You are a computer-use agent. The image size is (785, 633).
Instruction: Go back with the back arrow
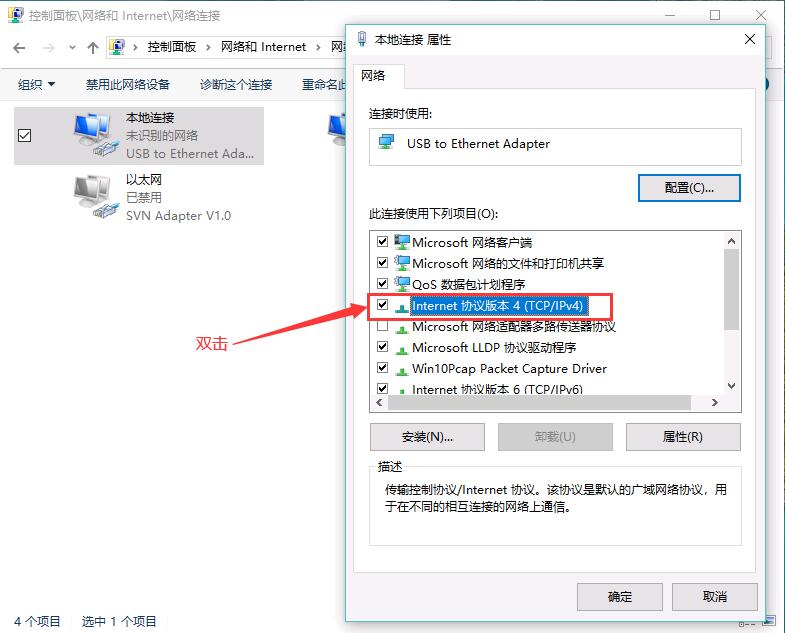[x=19, y=48]
